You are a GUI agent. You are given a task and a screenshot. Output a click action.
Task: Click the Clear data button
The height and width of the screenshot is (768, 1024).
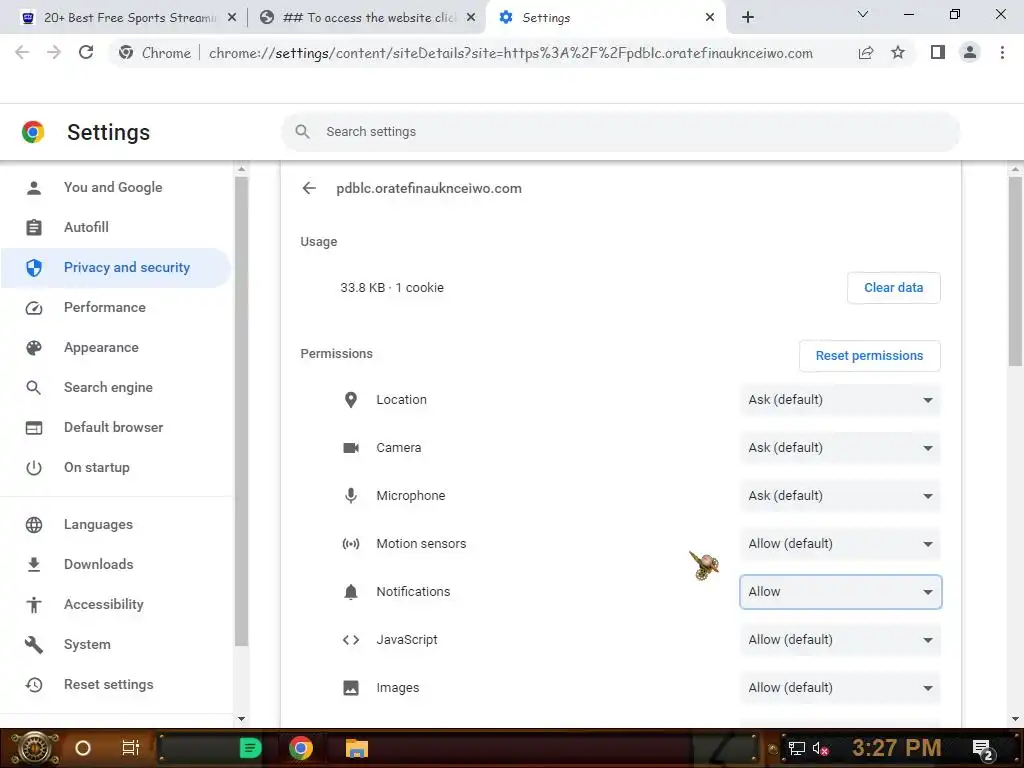893,288
